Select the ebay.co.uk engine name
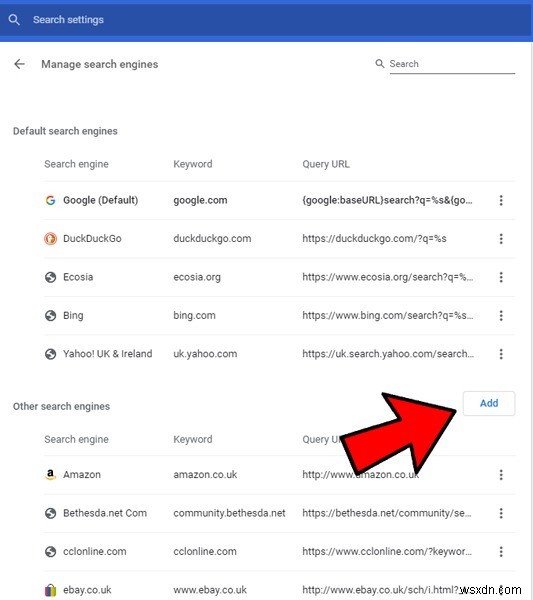 pos(87,590)
